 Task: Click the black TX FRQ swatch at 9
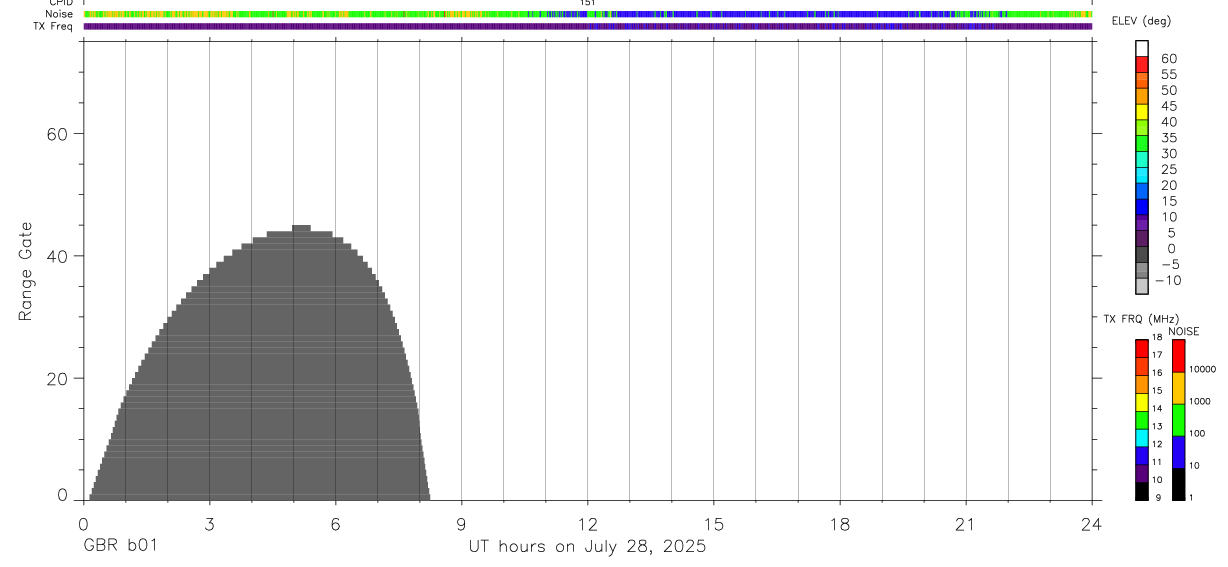tap(1141, 491)
